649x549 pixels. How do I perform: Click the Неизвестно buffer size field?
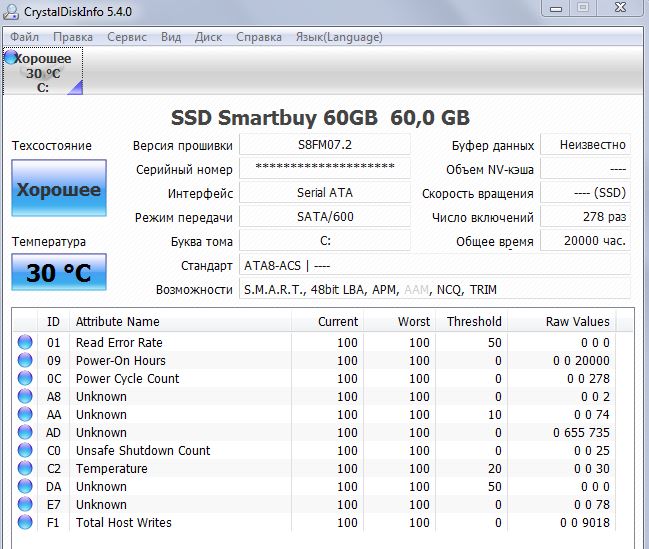pyautogui.click(x=586, y=145)
